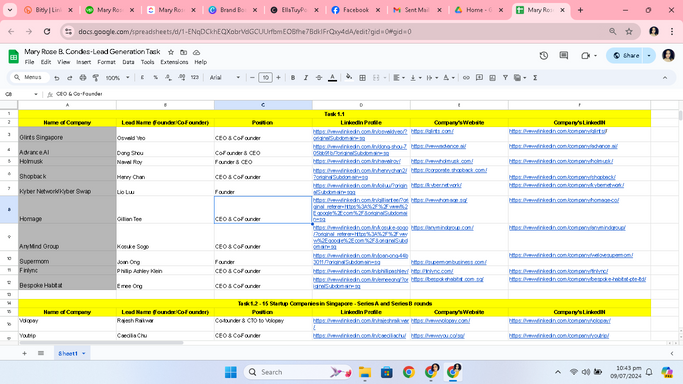Click the undo icon in the toolbar
Viewport: 683px width, 384px height.
coord(57,78)
